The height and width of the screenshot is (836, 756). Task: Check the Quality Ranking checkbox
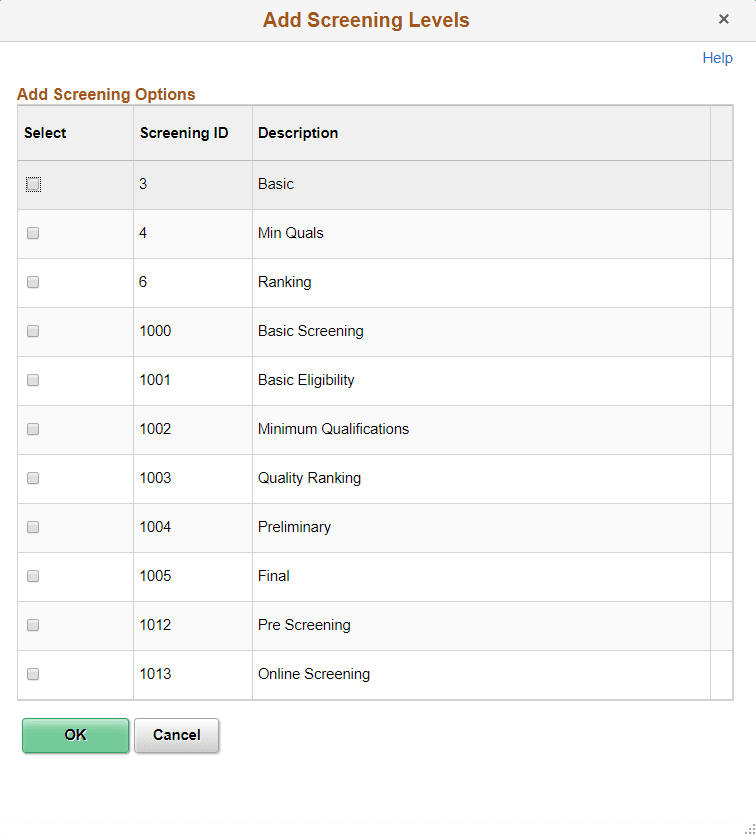coord(33,478)
